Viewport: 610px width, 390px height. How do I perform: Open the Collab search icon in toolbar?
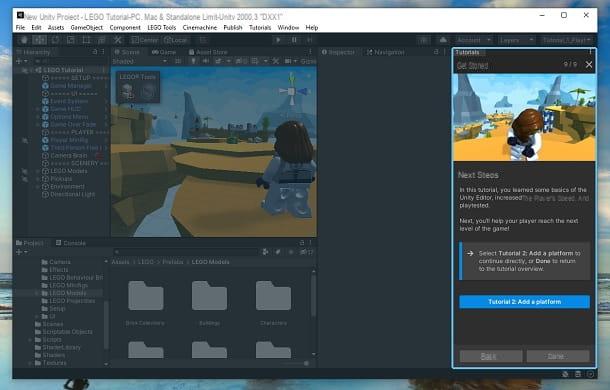click(424, 40)
